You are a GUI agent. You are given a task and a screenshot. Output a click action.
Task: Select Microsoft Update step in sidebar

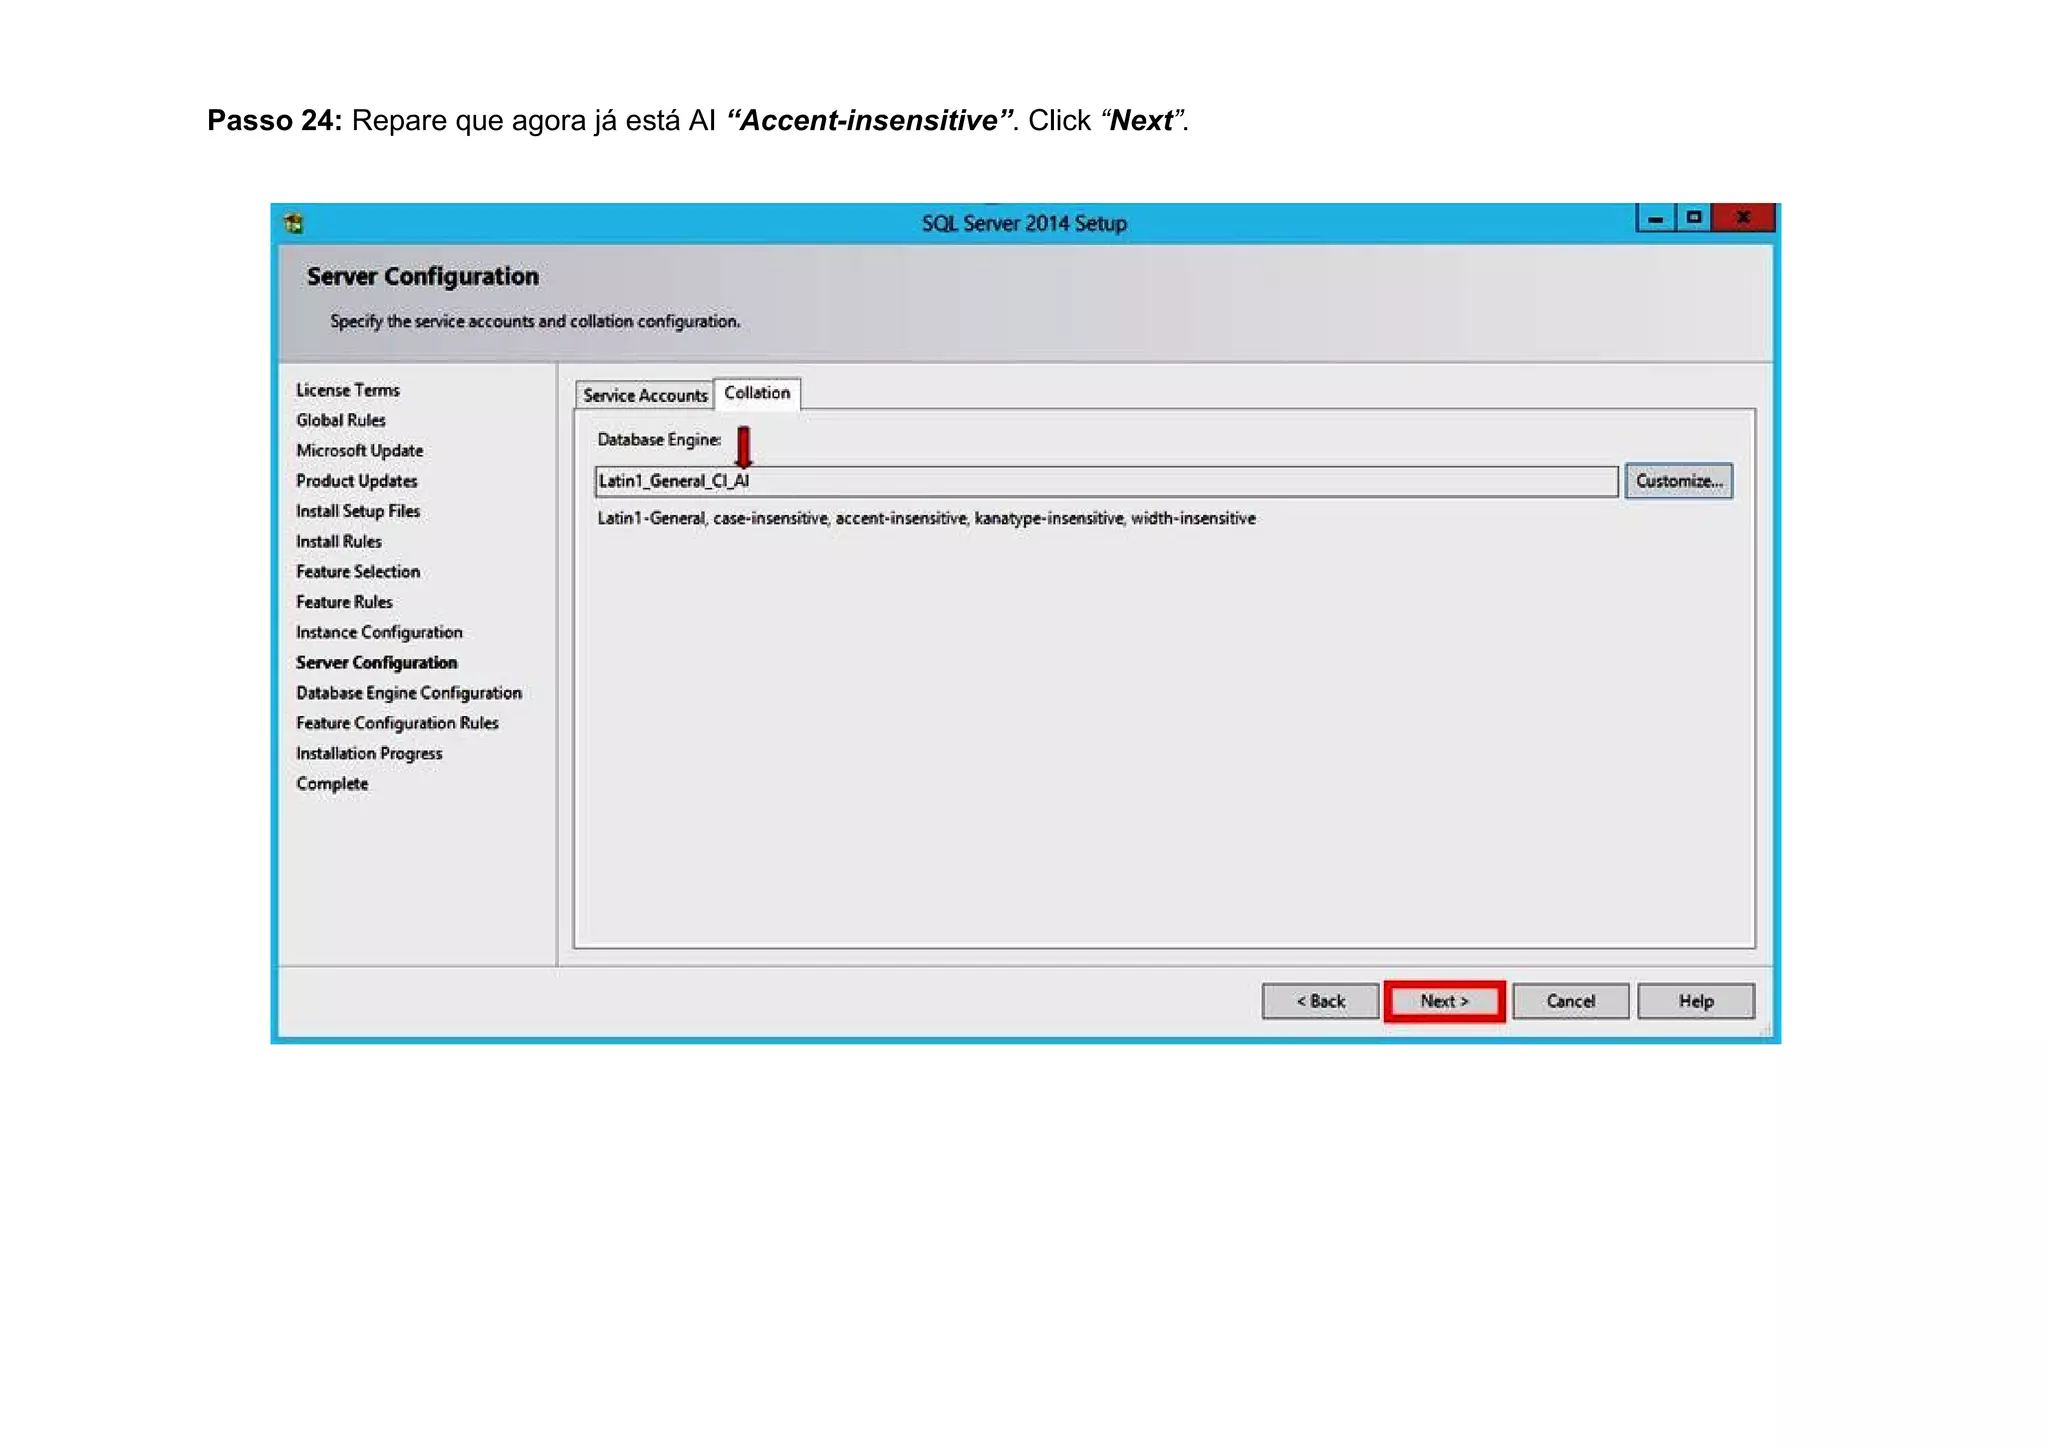click(x=359, y=450)
